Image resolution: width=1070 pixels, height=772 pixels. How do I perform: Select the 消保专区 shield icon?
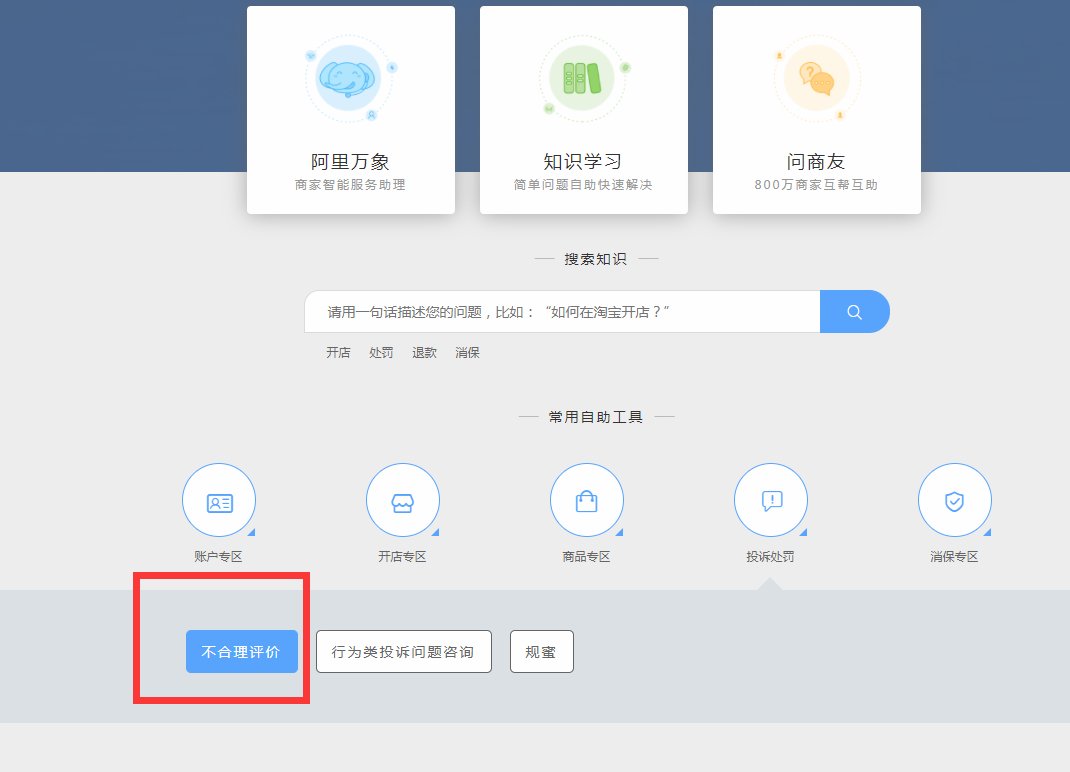(954, 500)
